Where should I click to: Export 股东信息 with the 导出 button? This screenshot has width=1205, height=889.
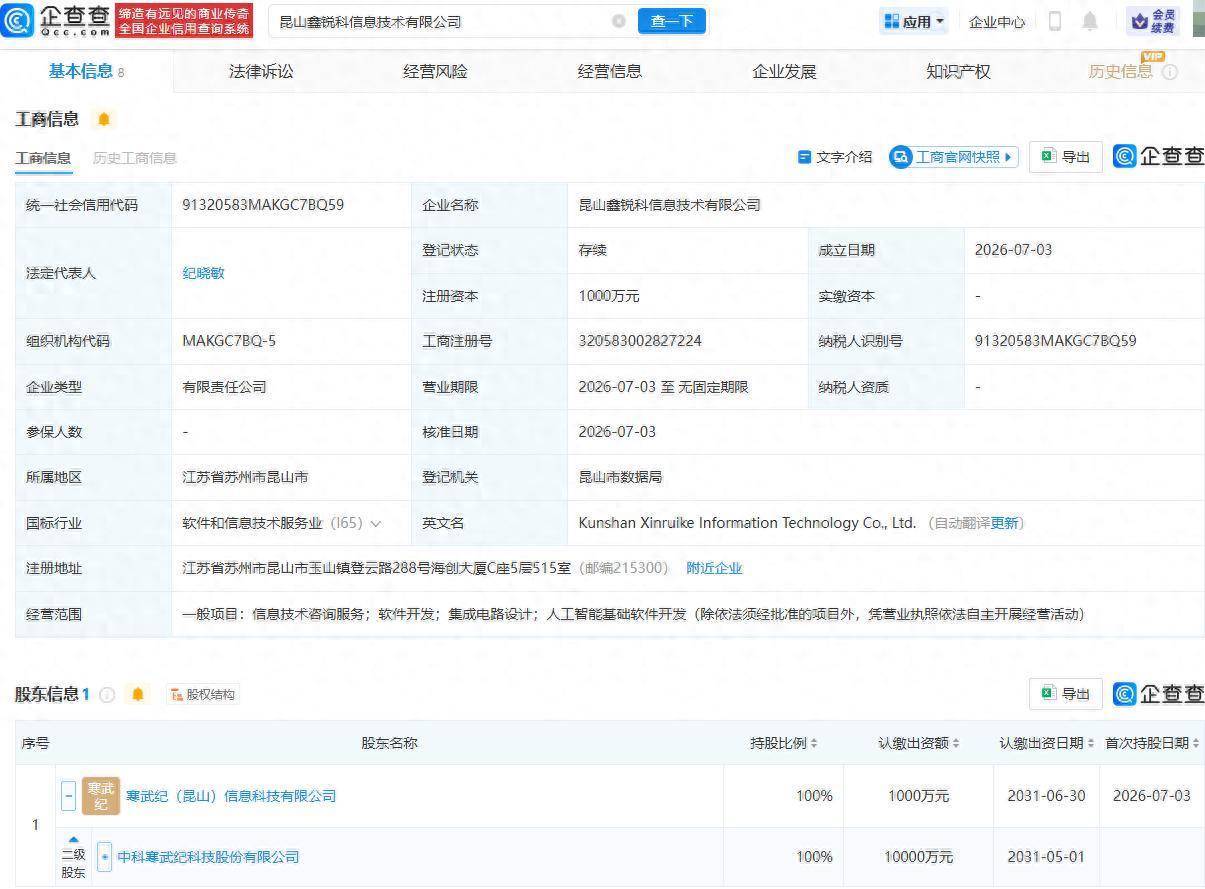[x=1066, y=693]
